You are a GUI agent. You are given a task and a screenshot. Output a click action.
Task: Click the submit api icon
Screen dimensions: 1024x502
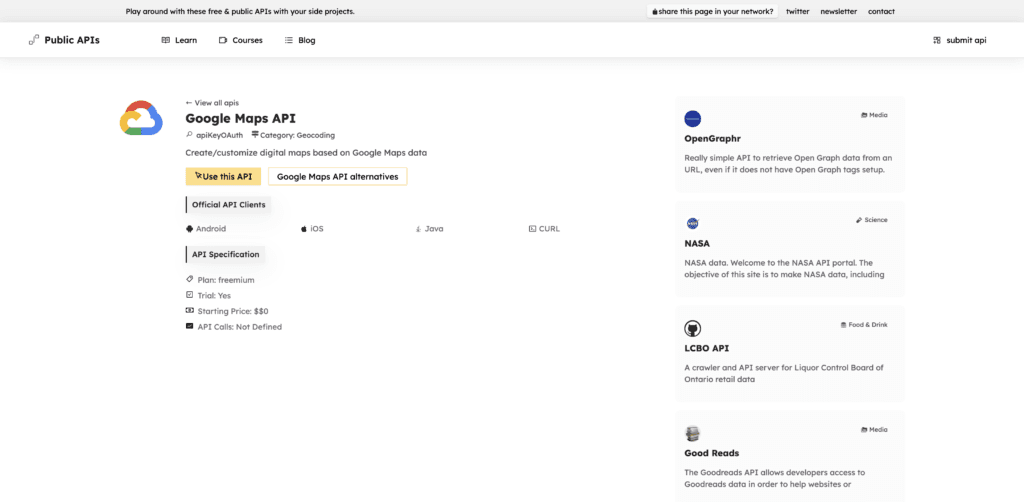click(937, 40)
